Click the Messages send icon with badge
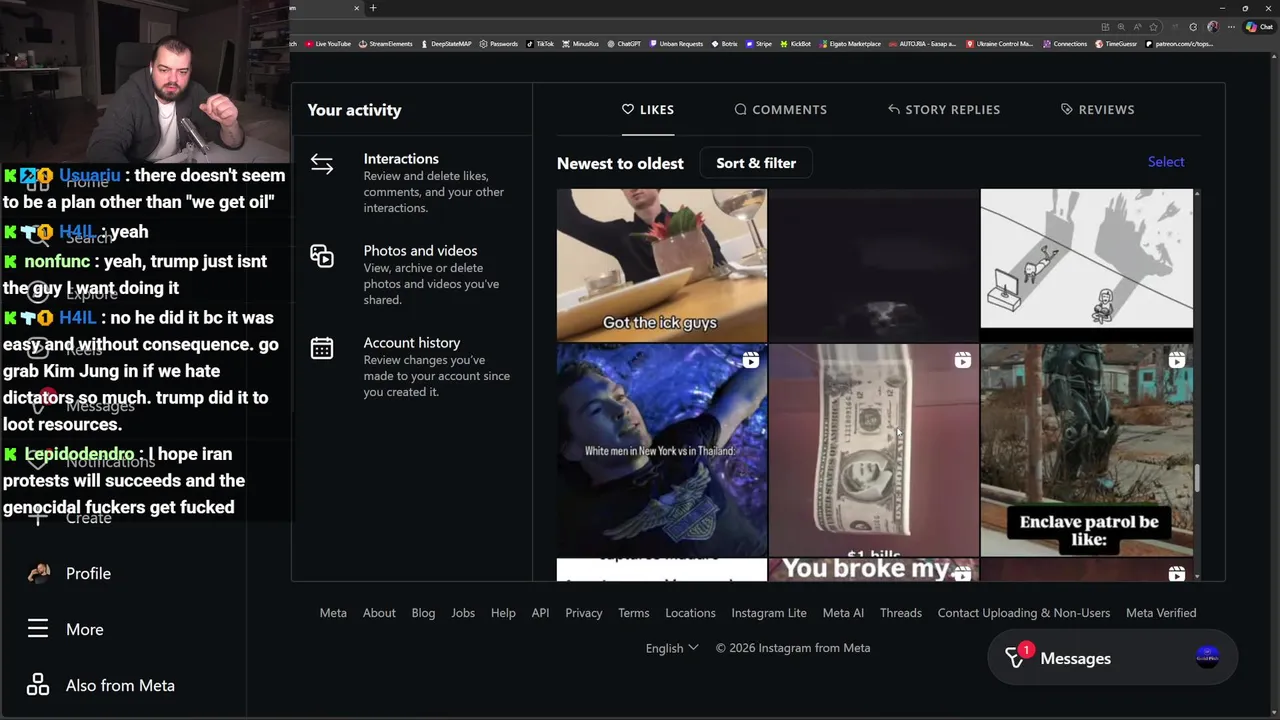The height and width of the screenshot is (720, 1280). coord(1017,657)
